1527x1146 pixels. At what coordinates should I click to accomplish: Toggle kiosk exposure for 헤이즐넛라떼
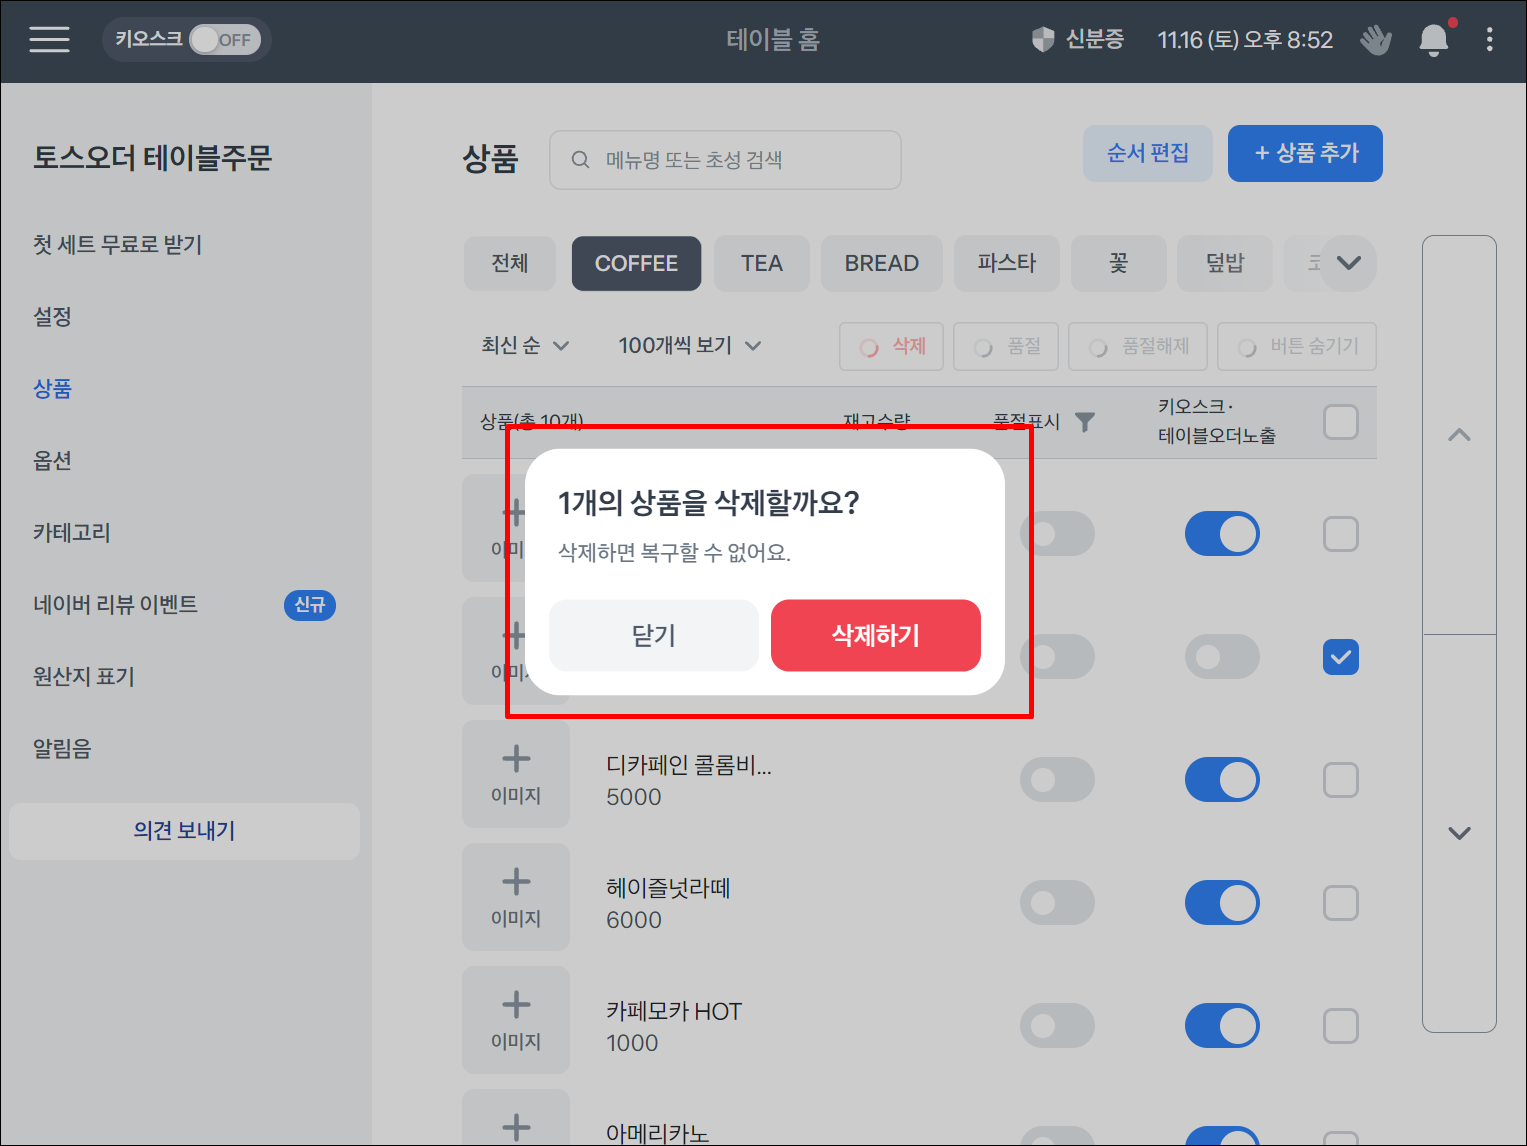pos(1221,903)
